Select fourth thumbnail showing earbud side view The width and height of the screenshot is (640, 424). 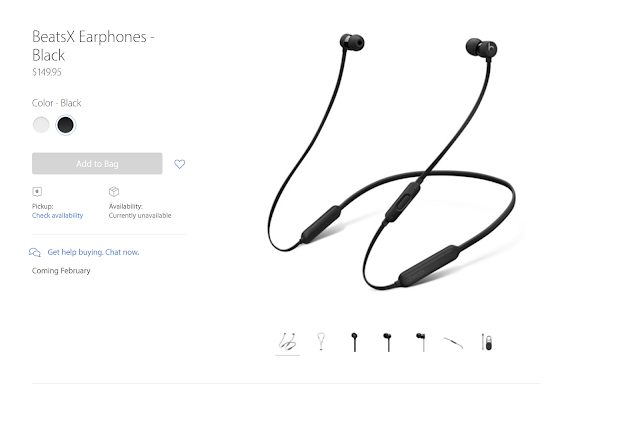point(387,342)
